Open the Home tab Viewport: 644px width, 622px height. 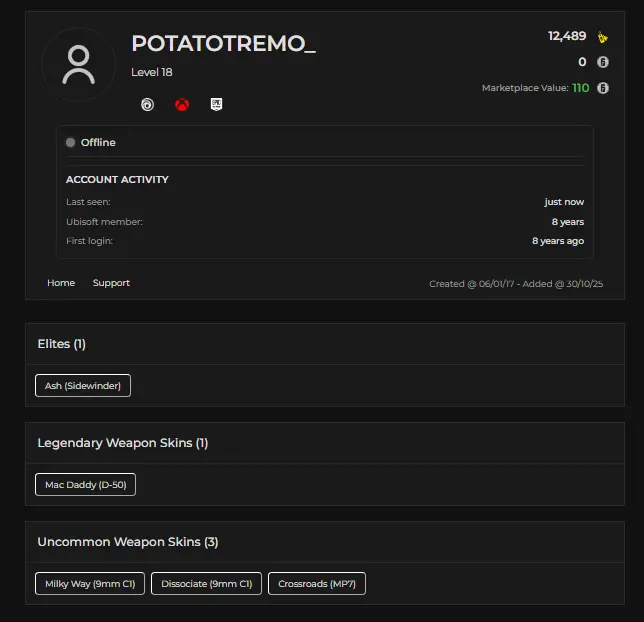click(x=61, y=283)
